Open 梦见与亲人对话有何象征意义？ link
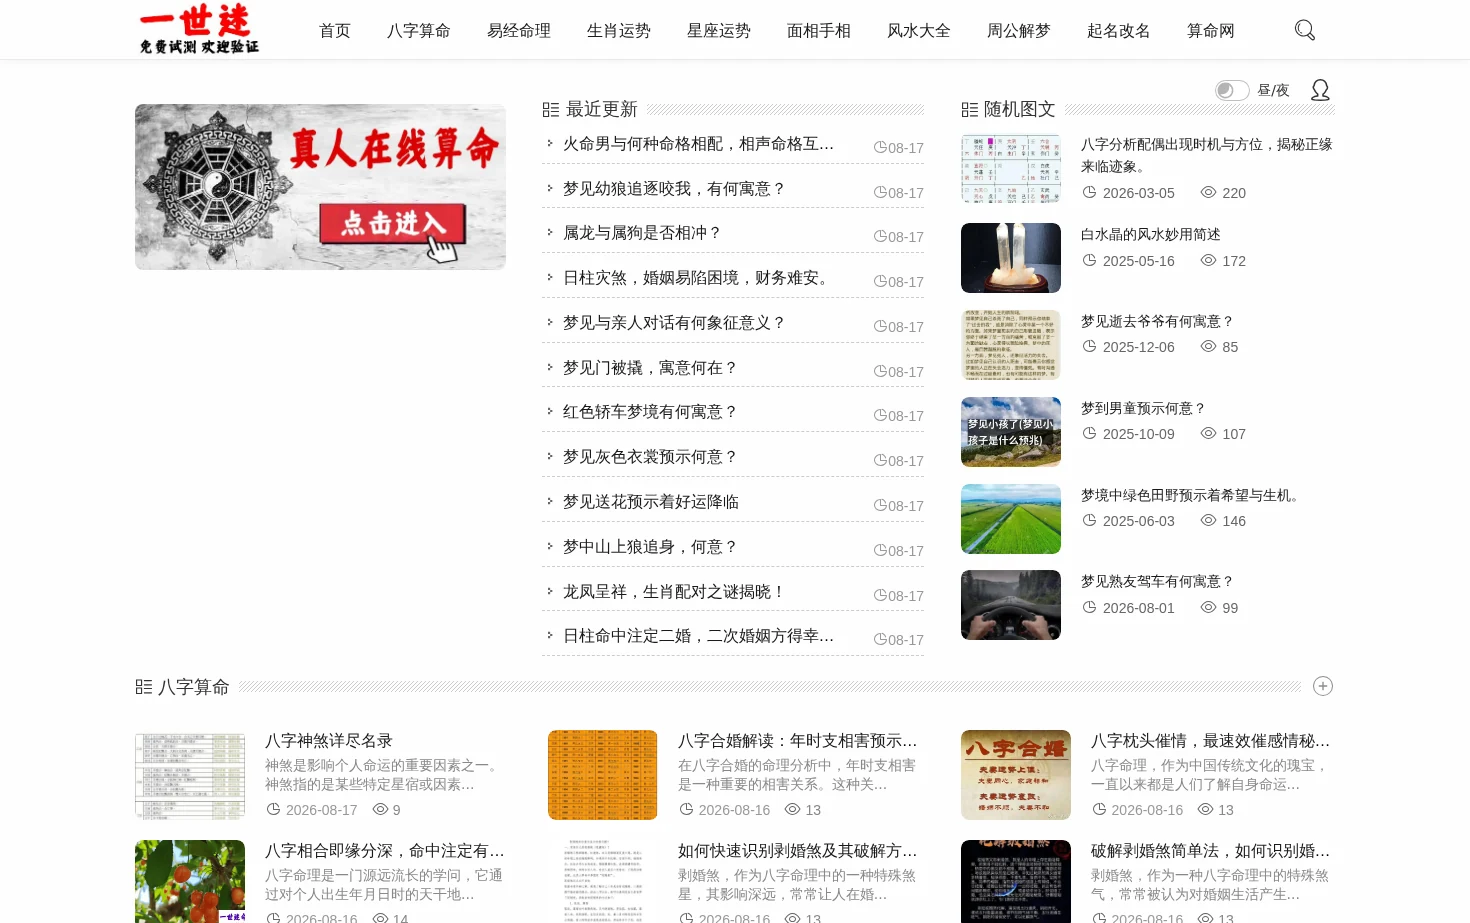The width and height of the screenshot is (1470, 923). coord(674,323)
